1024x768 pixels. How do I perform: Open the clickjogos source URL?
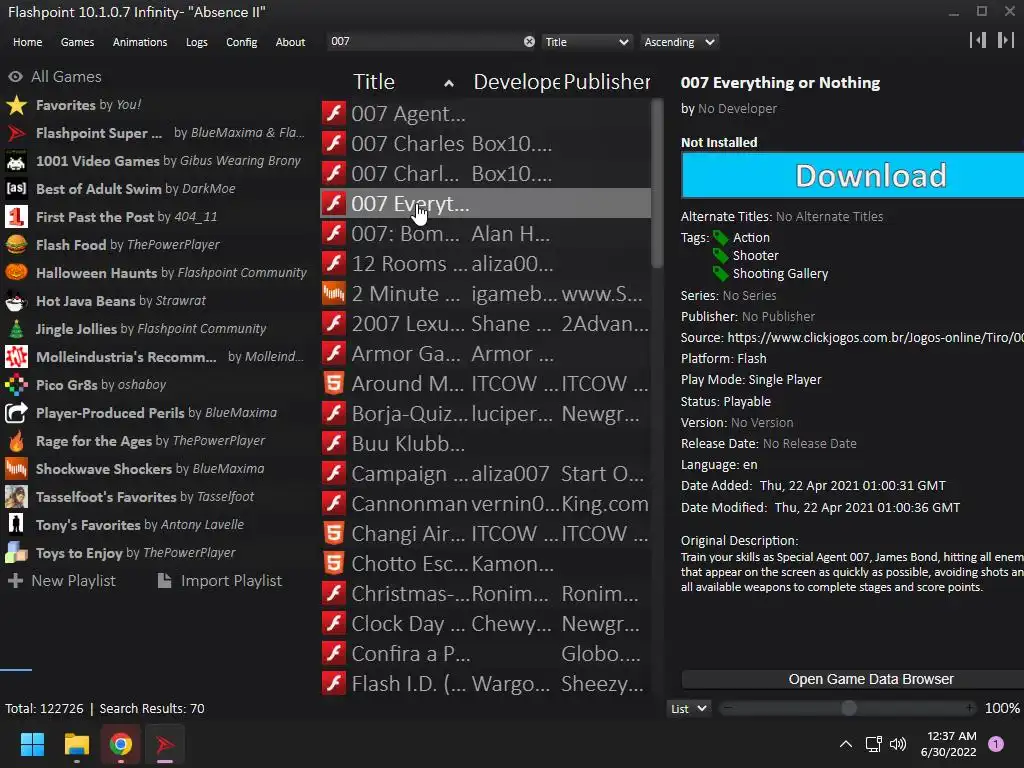point(875,338)
